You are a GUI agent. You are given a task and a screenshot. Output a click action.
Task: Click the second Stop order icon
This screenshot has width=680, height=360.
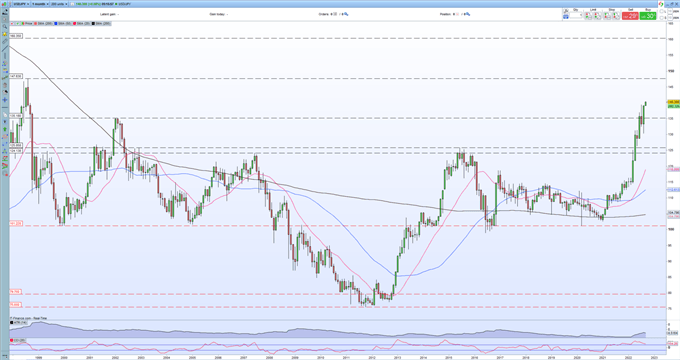616,16
